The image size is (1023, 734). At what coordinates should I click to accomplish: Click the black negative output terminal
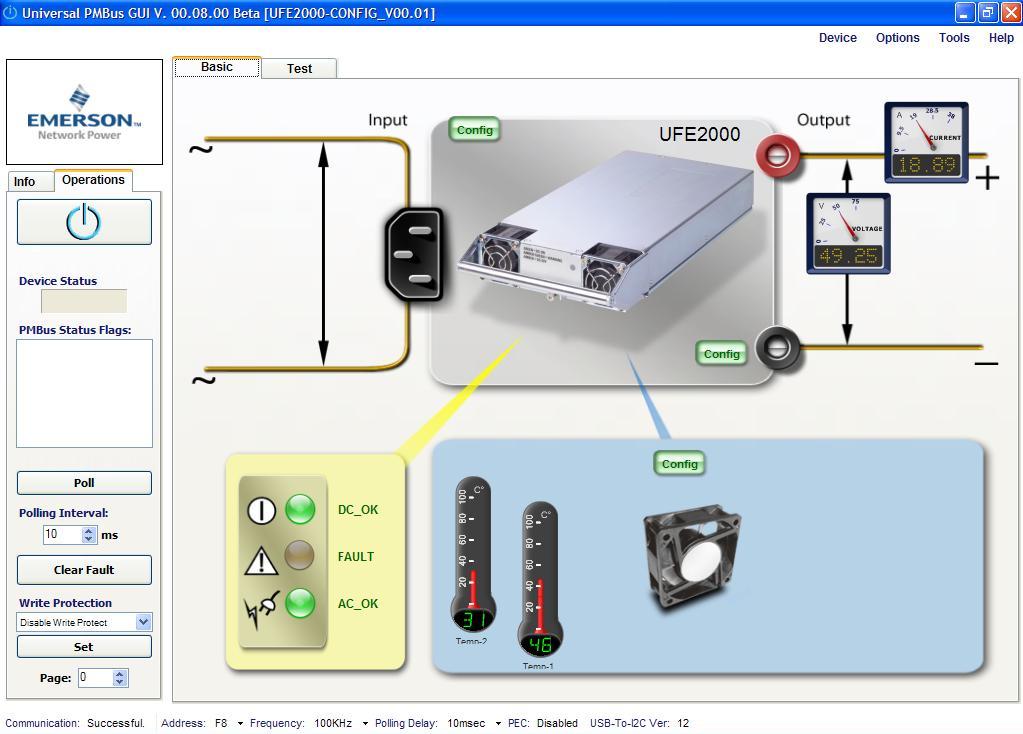coord(777,349)
